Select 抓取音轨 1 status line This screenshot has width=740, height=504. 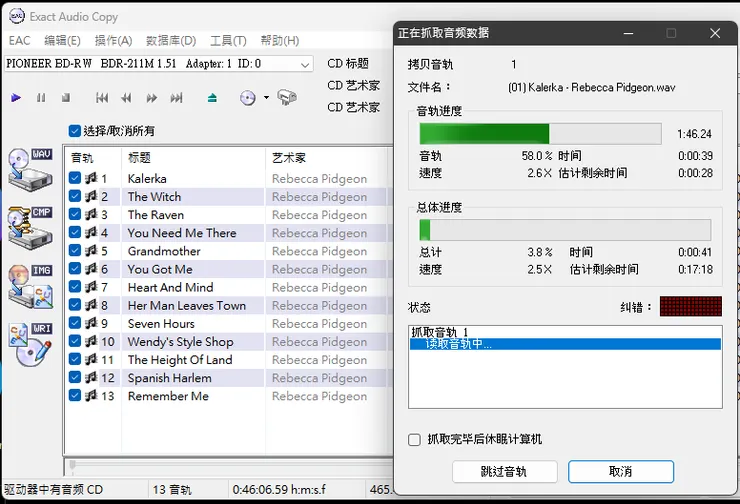coord(439,332)
